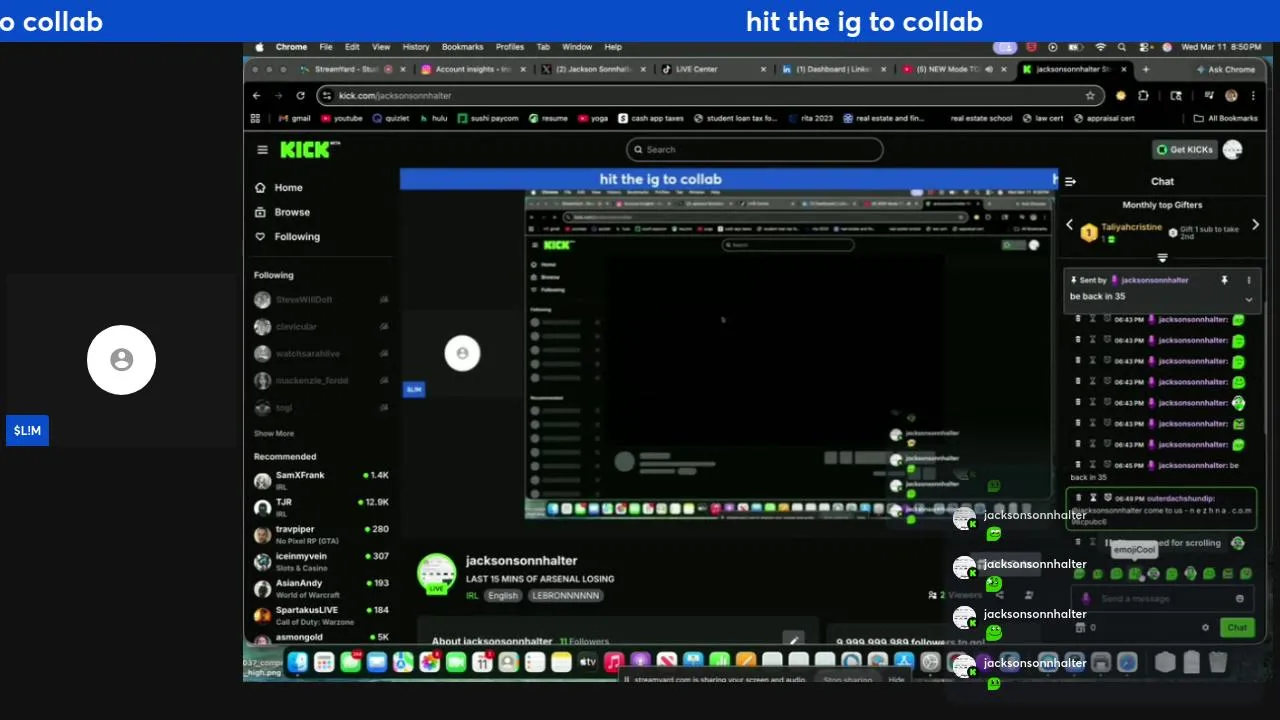Click the kick.com address bar
Screen dimensions: 1280x720
tap(700, 96)
